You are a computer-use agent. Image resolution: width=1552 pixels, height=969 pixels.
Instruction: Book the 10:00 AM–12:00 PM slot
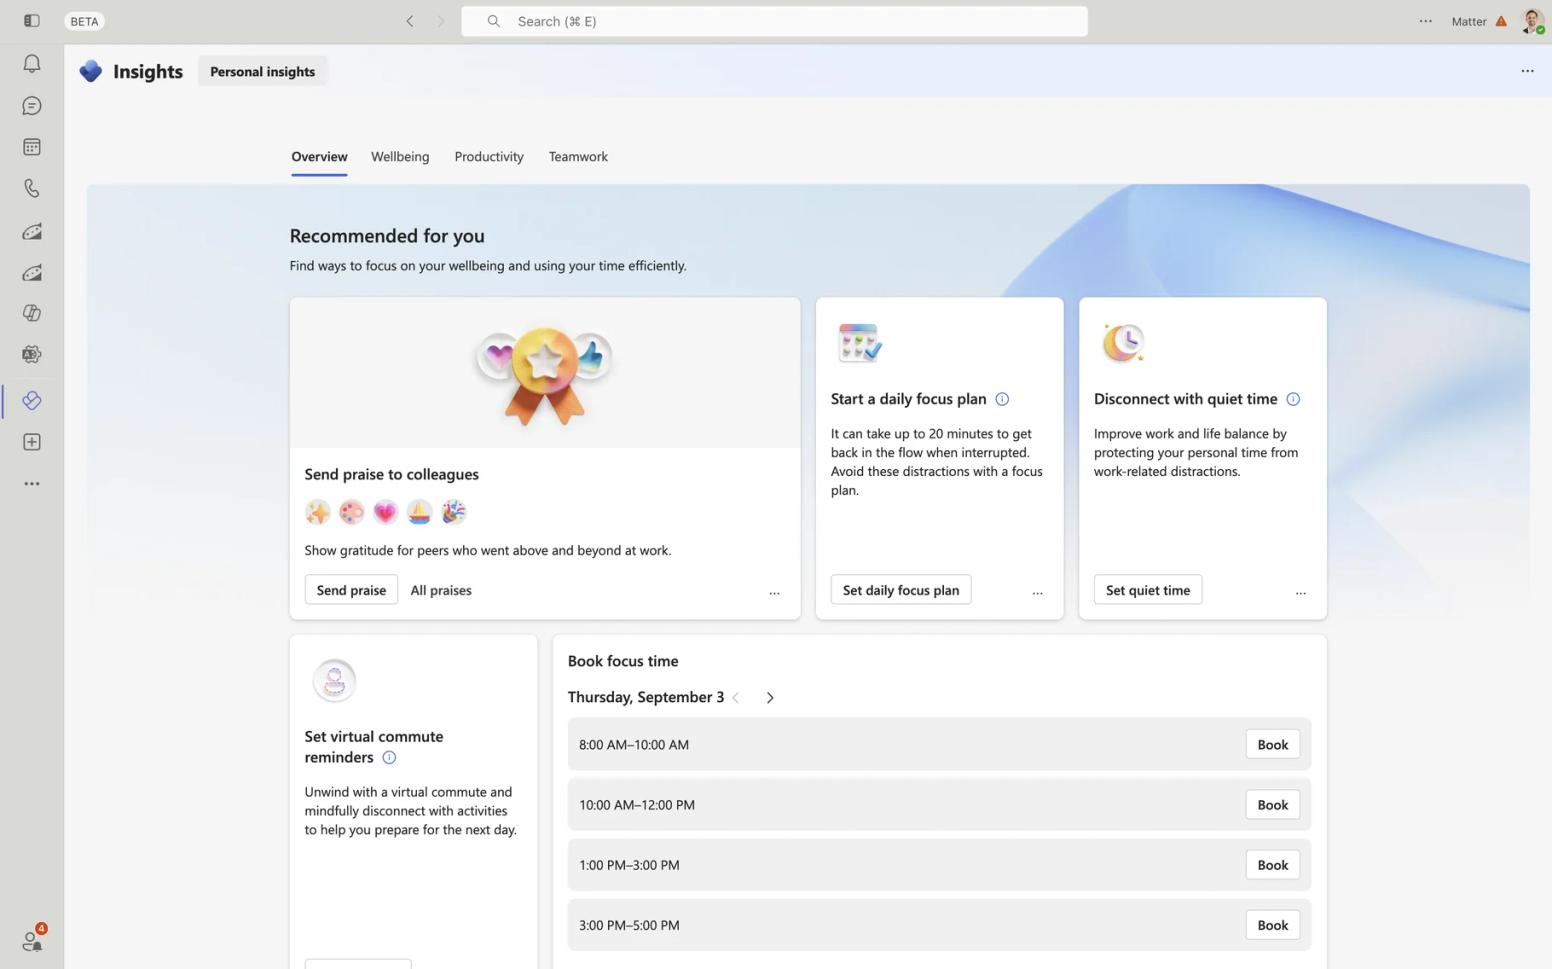coord(1272,805)
